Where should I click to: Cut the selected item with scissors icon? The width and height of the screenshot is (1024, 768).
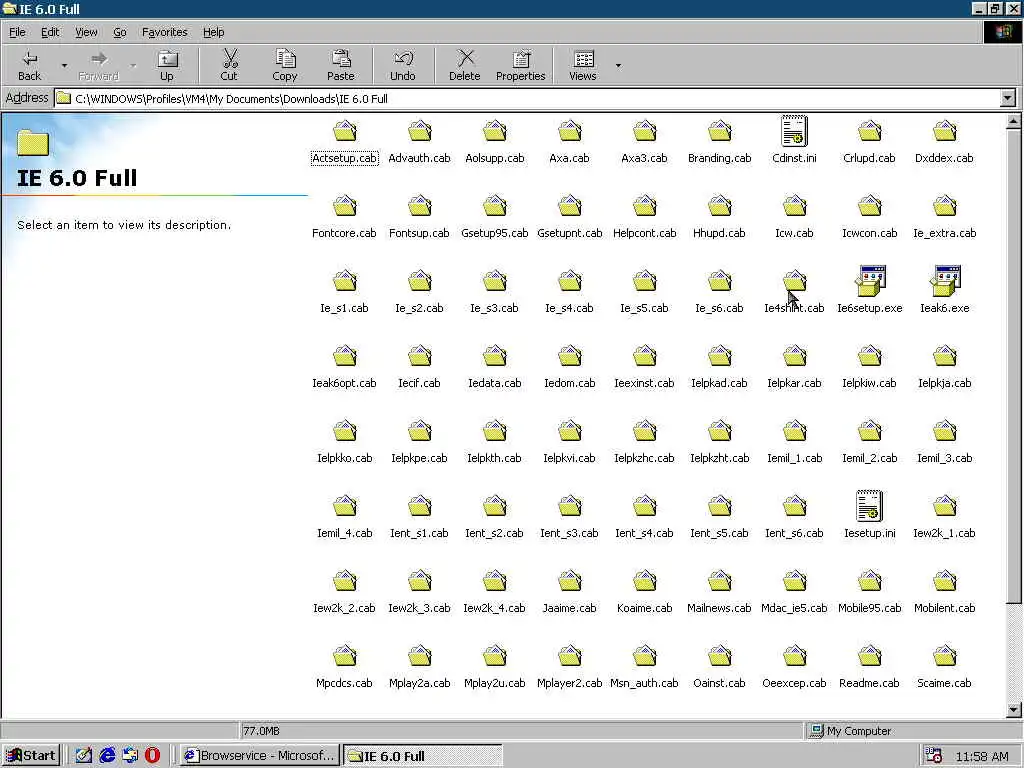coord(229,65)
